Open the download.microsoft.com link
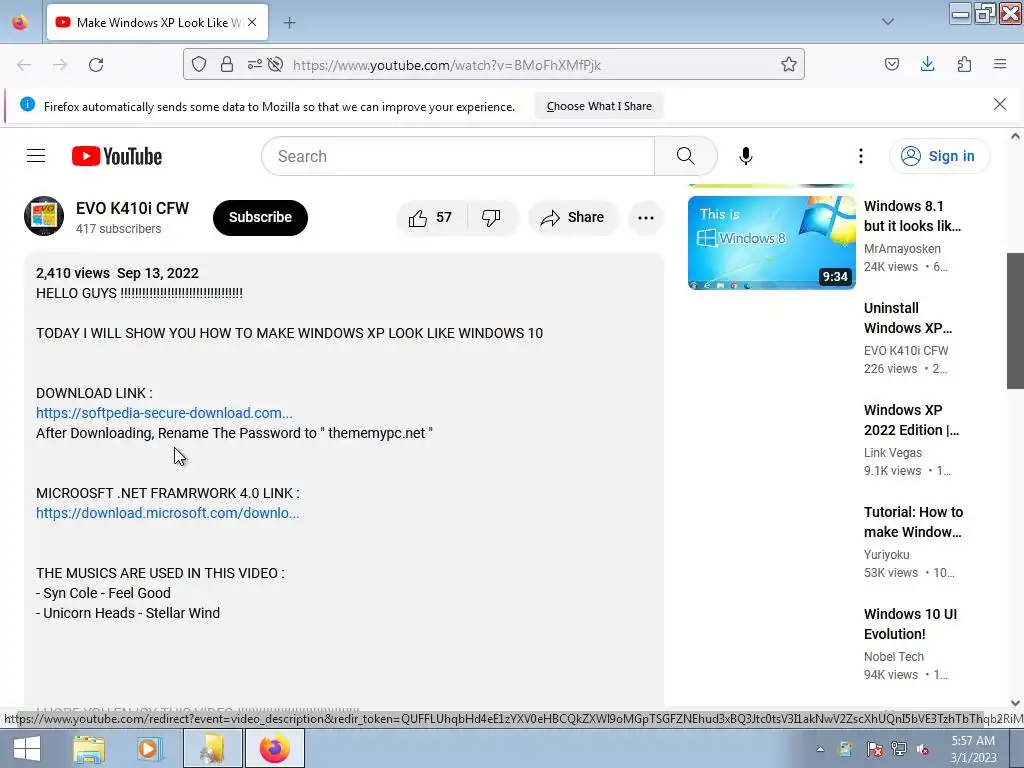This screenshot has width=1024, height=768. pyautogui.click(x=167, y=513)
